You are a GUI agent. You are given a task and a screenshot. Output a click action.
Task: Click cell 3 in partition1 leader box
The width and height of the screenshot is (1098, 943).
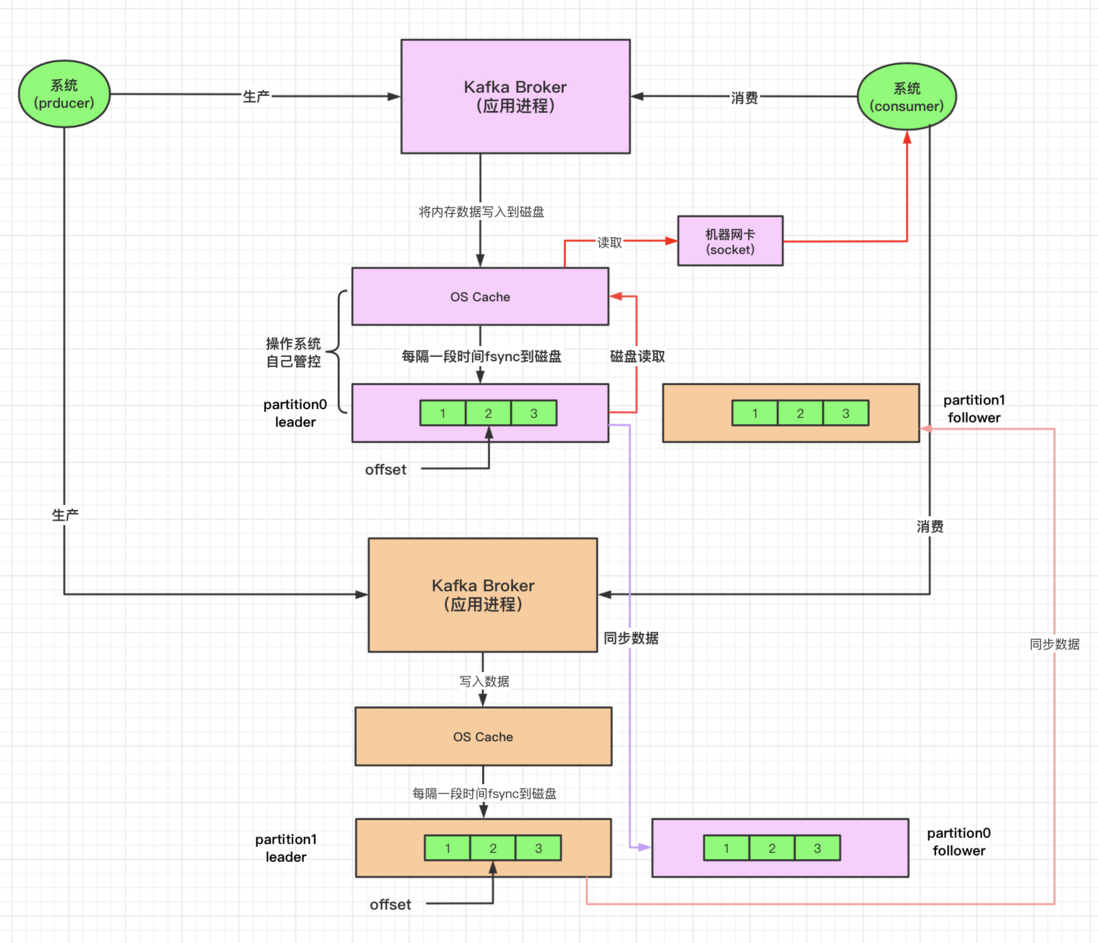point(538,848)
